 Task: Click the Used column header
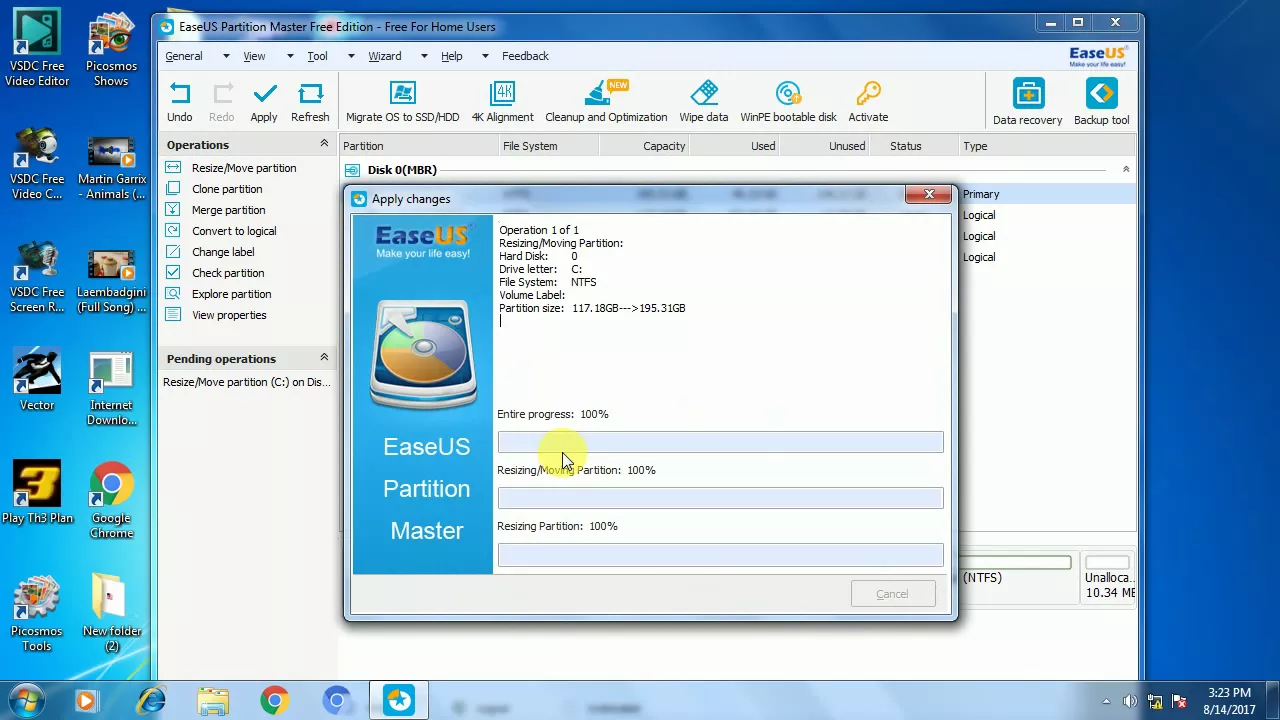click(736, 146)
